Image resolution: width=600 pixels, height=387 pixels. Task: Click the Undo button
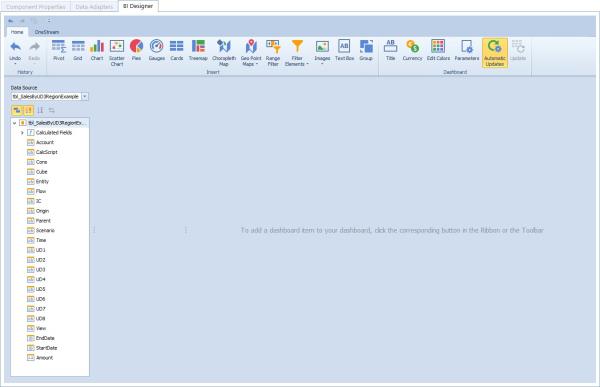click(15, 52)
